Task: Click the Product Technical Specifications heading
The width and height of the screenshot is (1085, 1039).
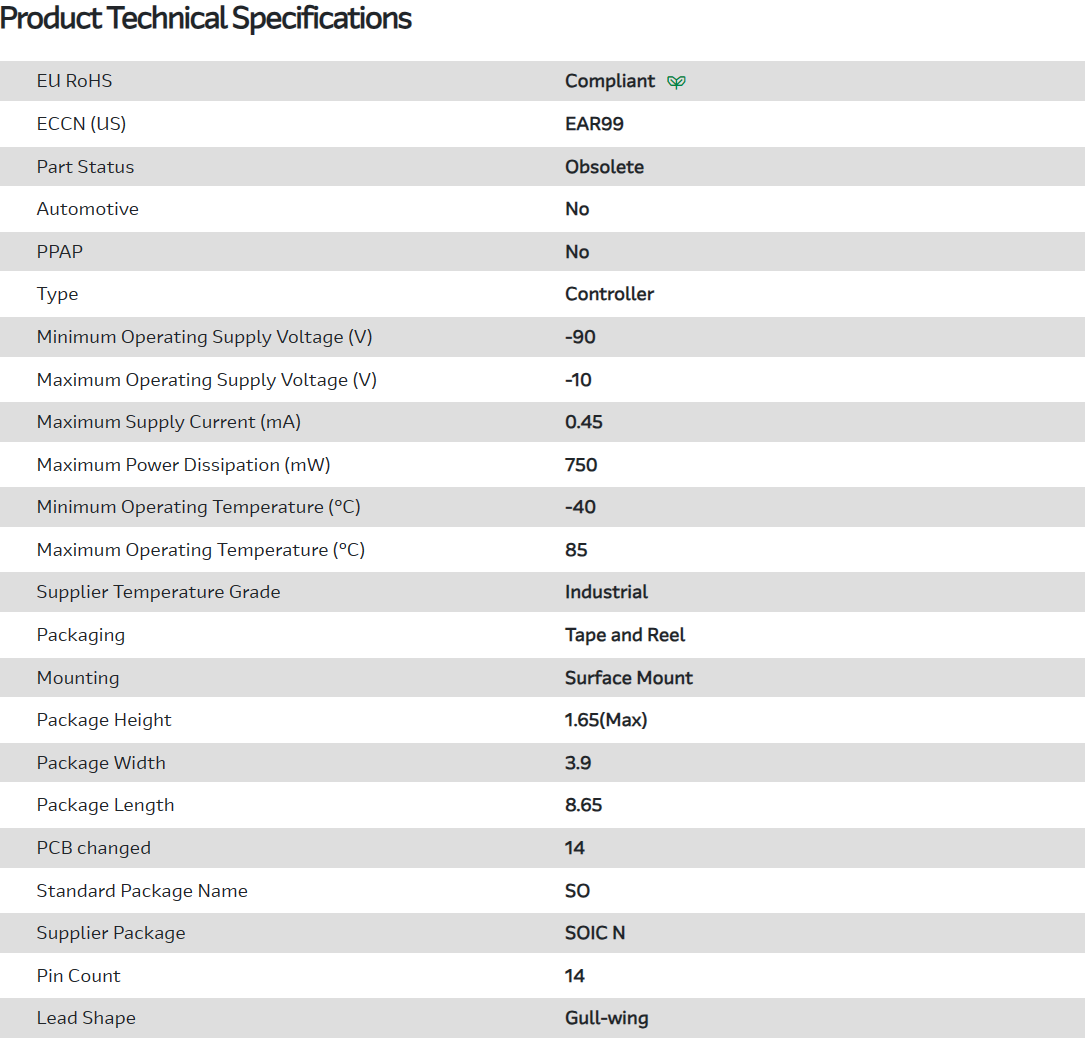Action: click(206, 18)
